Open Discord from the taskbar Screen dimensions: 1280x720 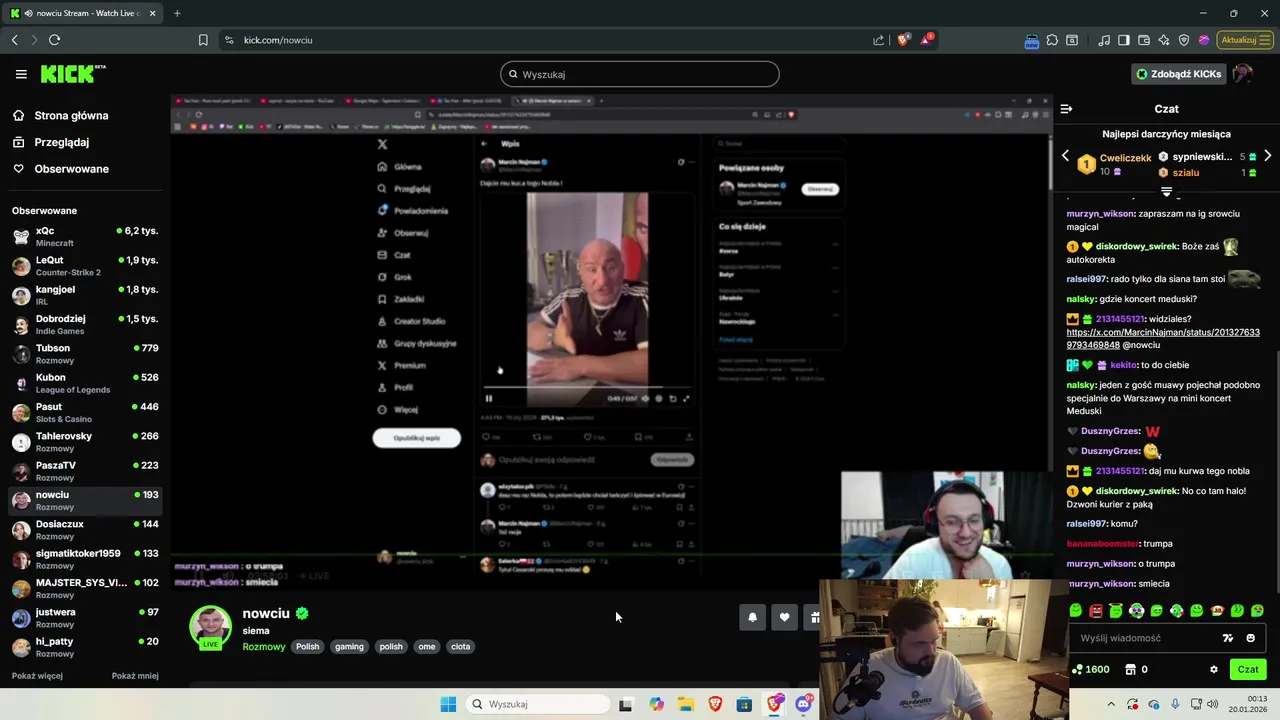click(803, 704)
